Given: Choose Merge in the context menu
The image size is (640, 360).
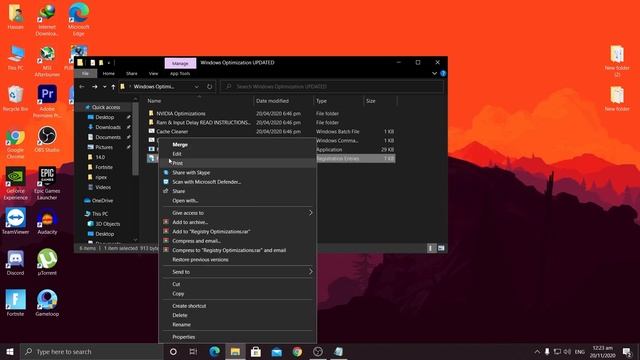Looking at the screenshot, I should [x=238, y=144].
